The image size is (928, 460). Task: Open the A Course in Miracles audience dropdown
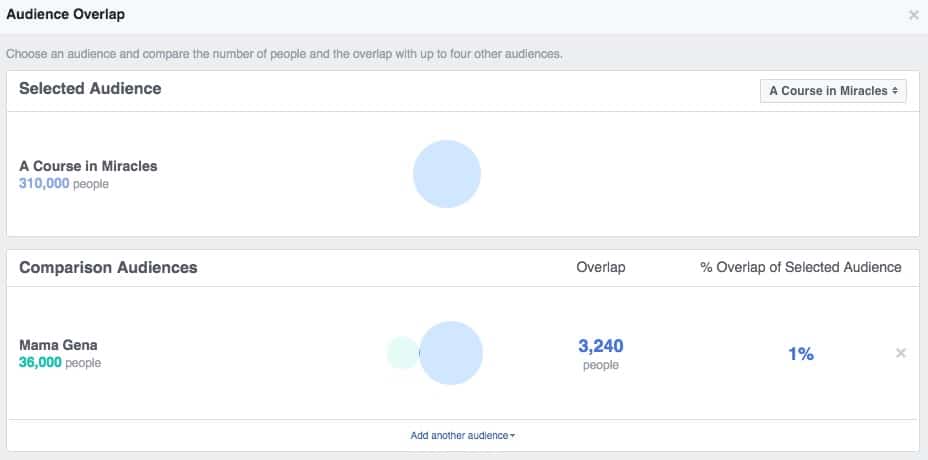tap(833, 91)
